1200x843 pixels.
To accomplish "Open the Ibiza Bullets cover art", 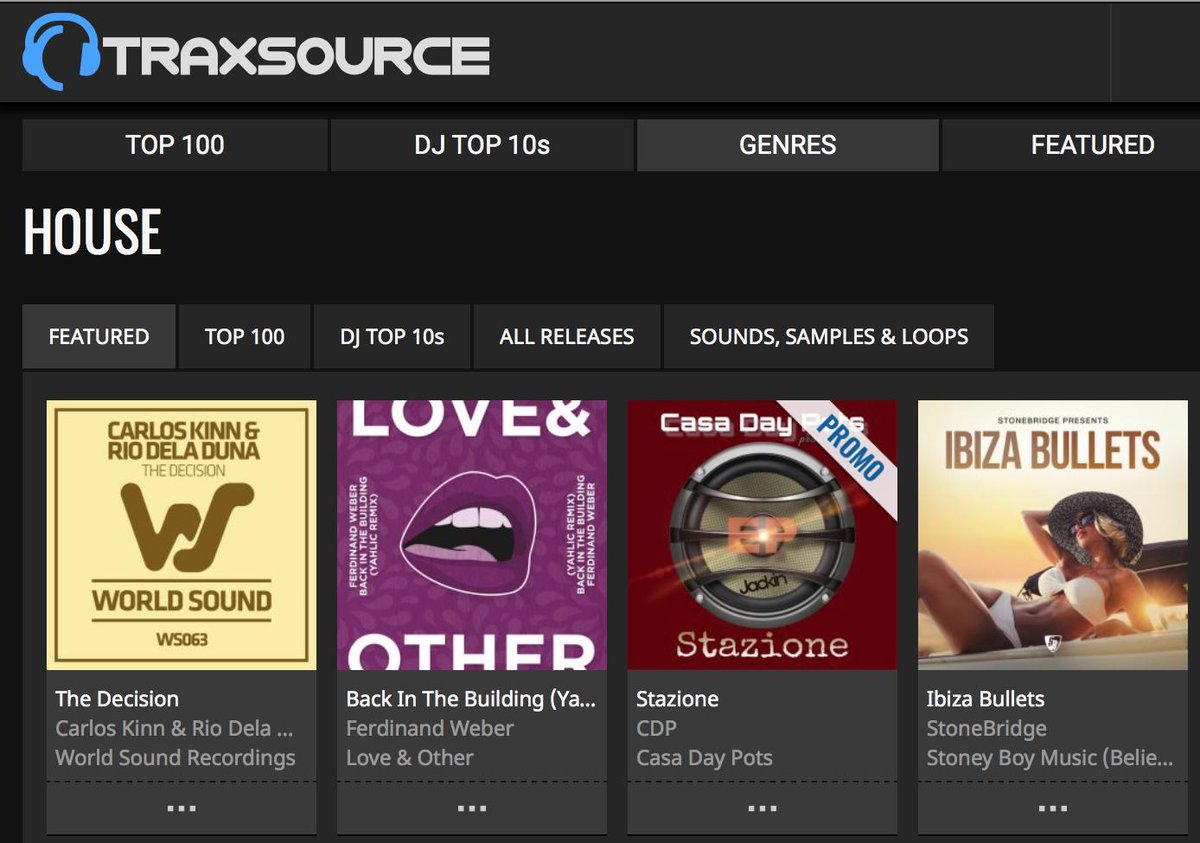I will tap(1053, 535).
